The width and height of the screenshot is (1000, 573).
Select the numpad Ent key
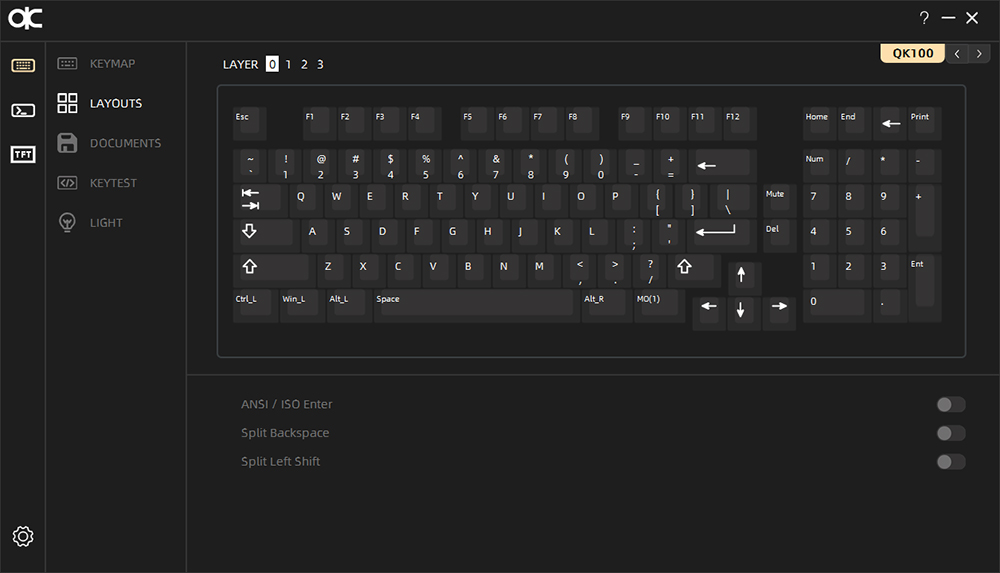point(924,288)
